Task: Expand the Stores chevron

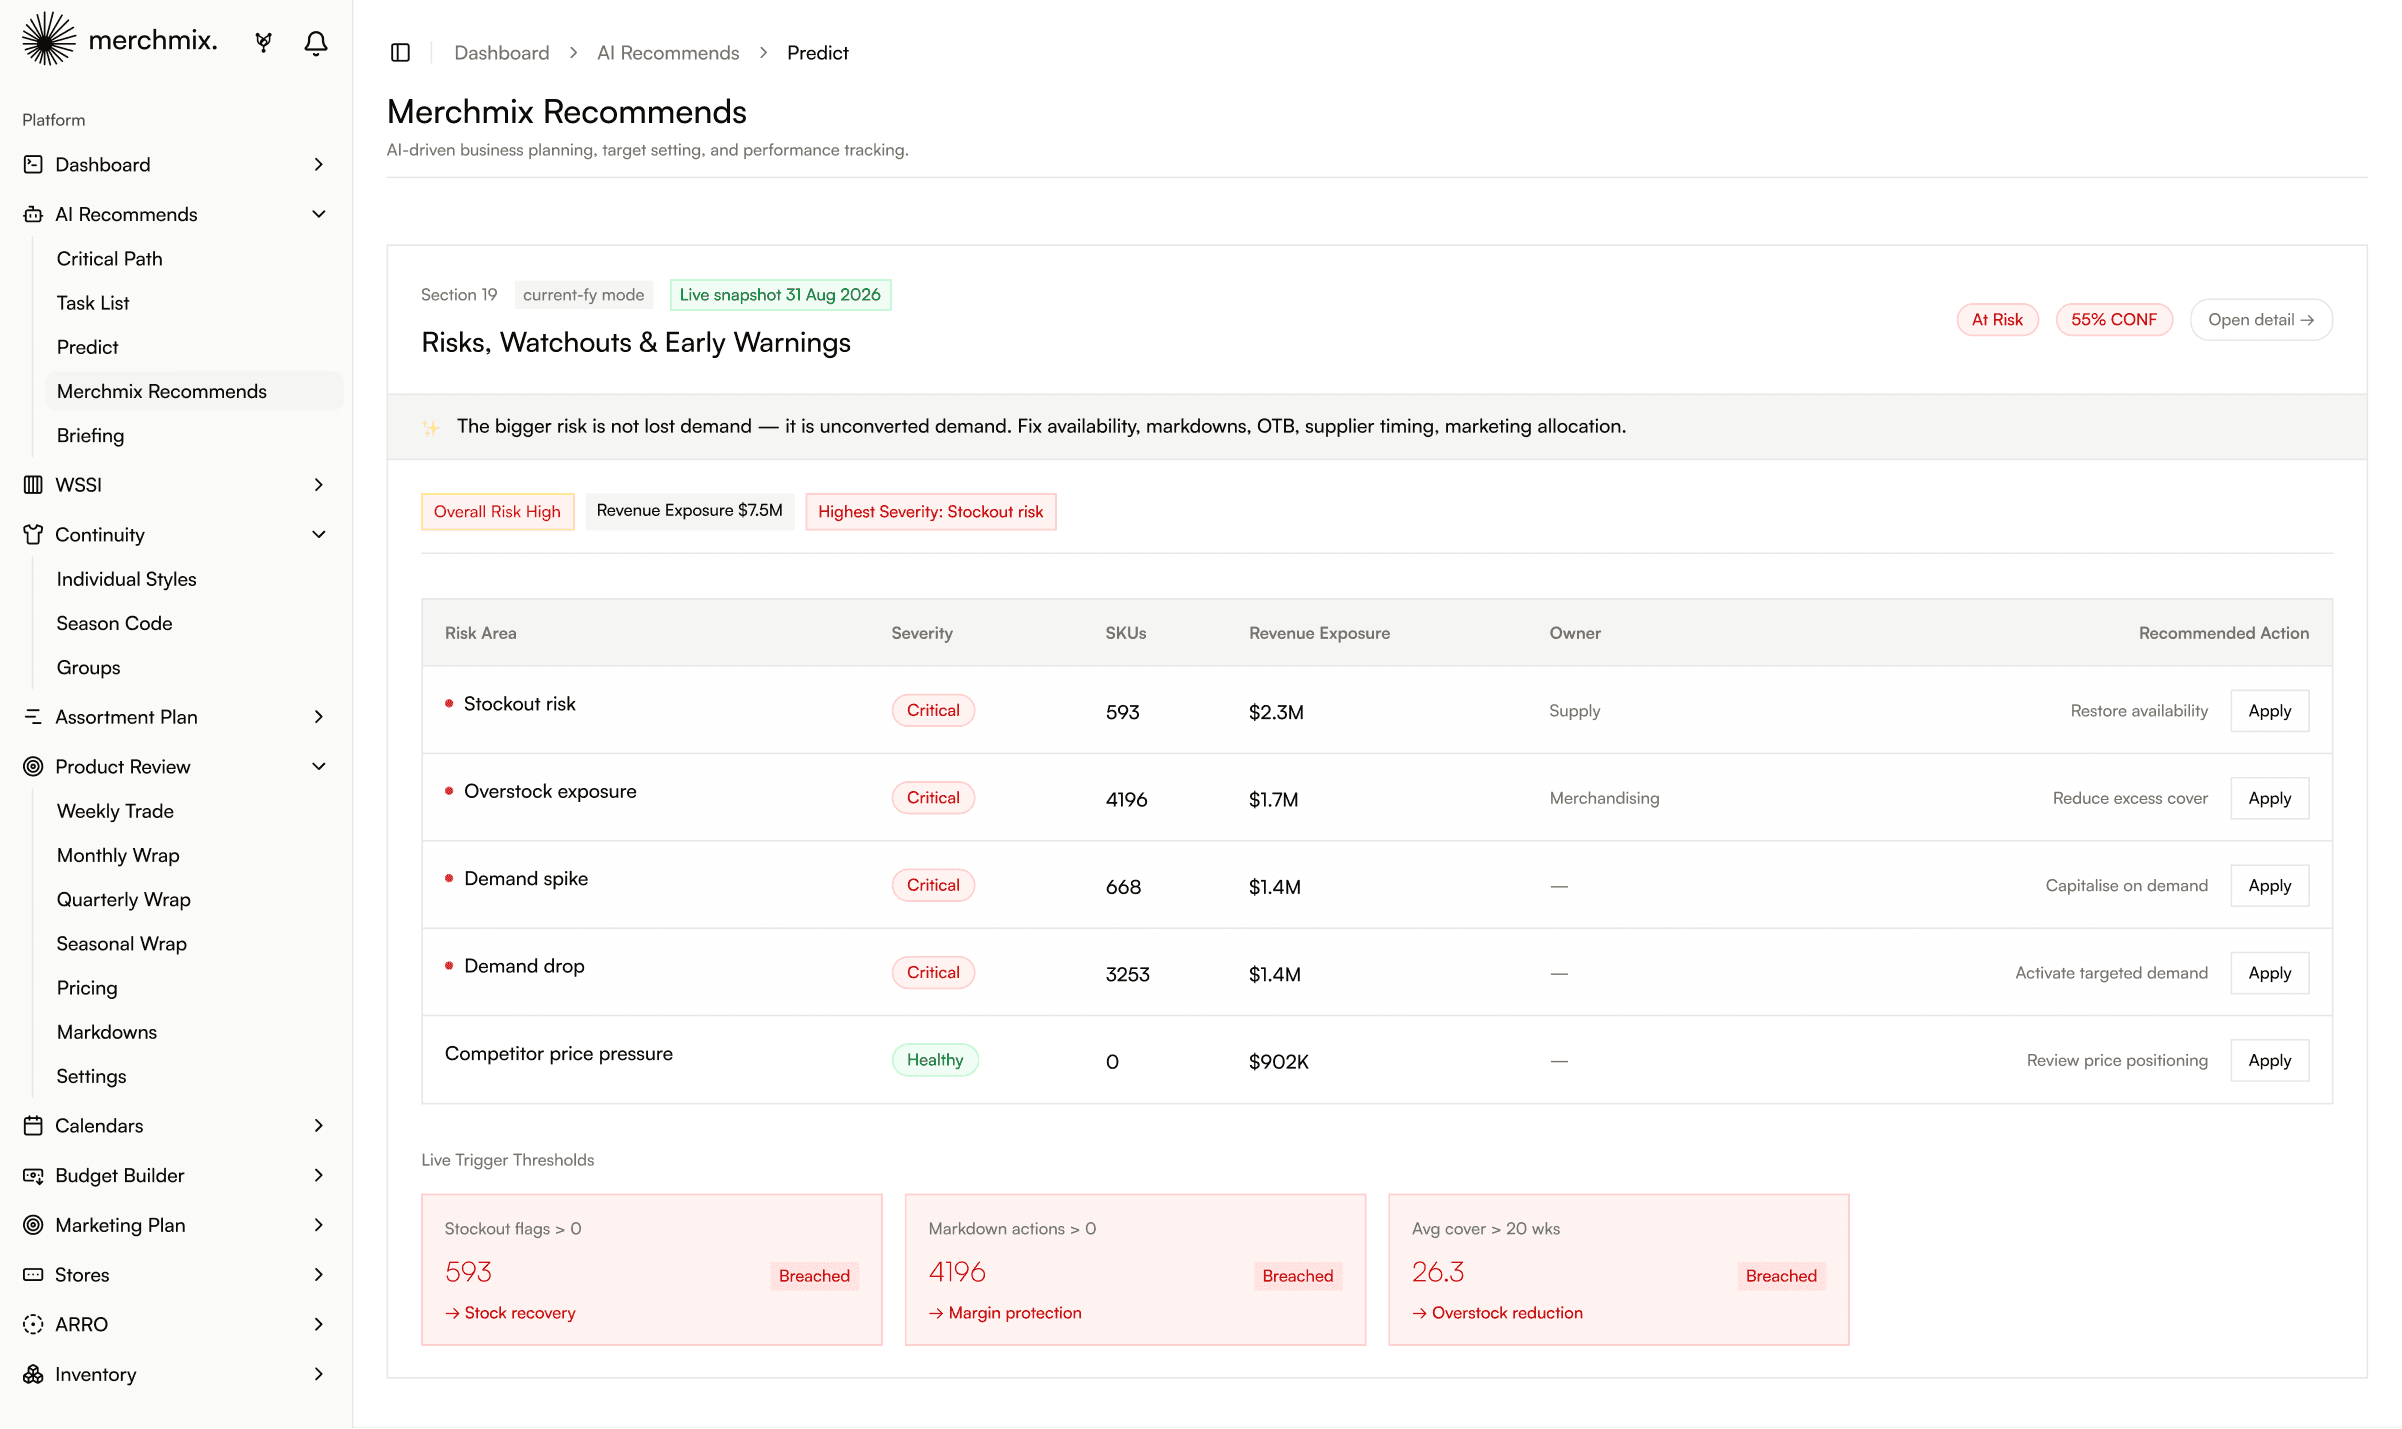Action: (319, 1274)
